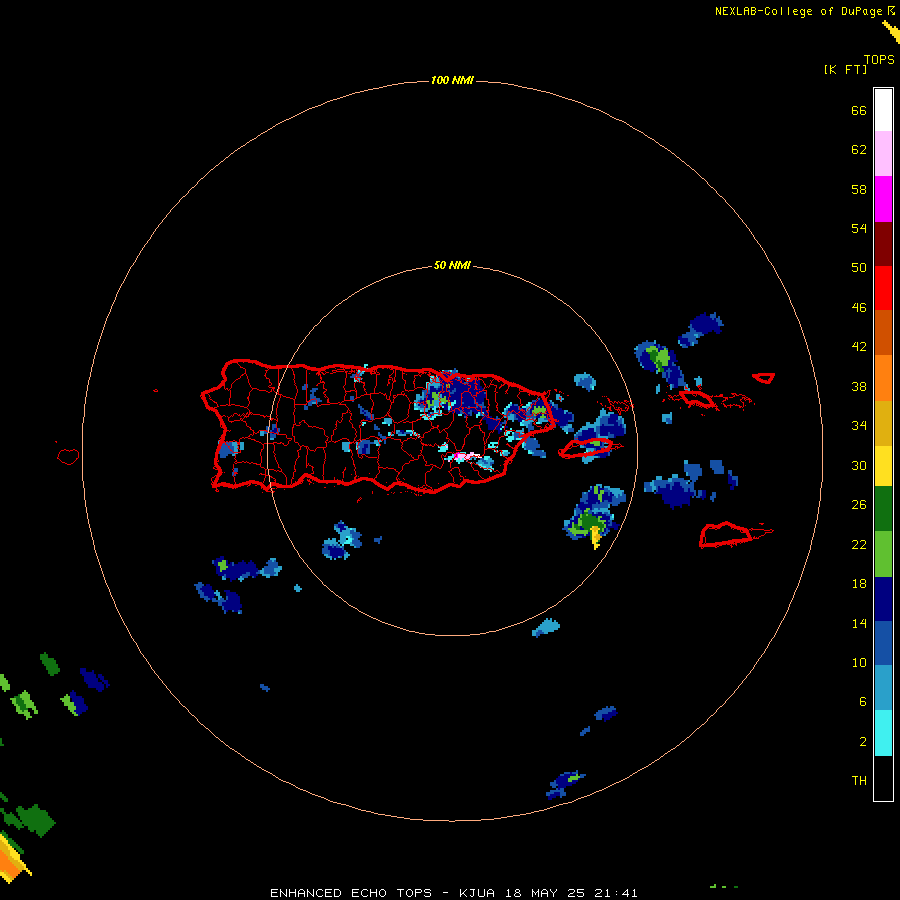Click the legend value "66"

pos(859,111)
